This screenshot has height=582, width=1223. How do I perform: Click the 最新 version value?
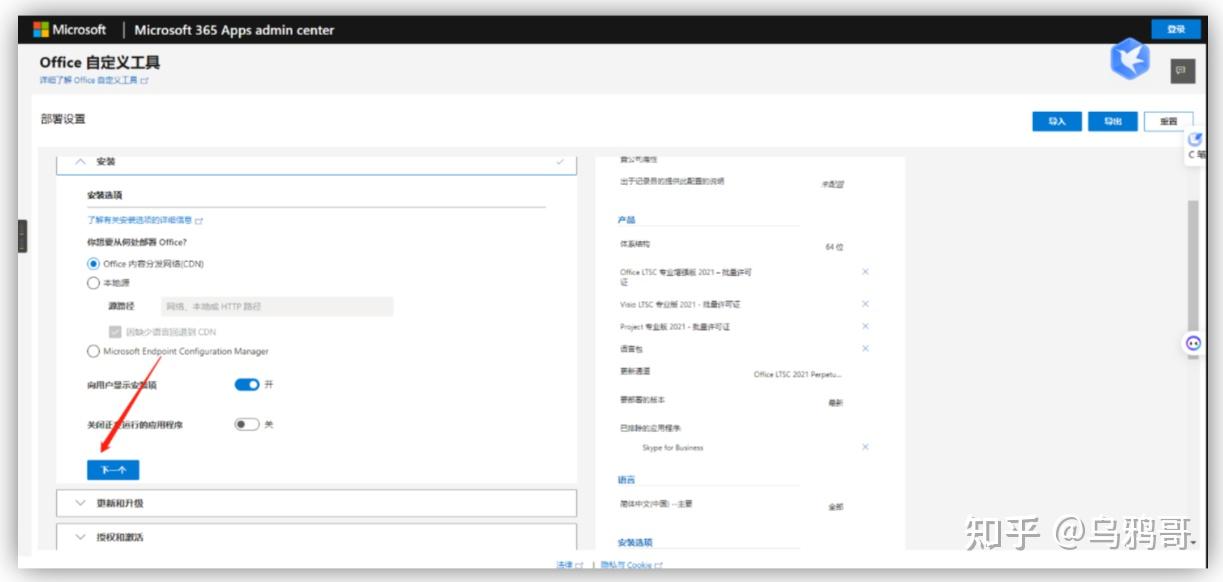pyautogui.click(x=836, y=403)
